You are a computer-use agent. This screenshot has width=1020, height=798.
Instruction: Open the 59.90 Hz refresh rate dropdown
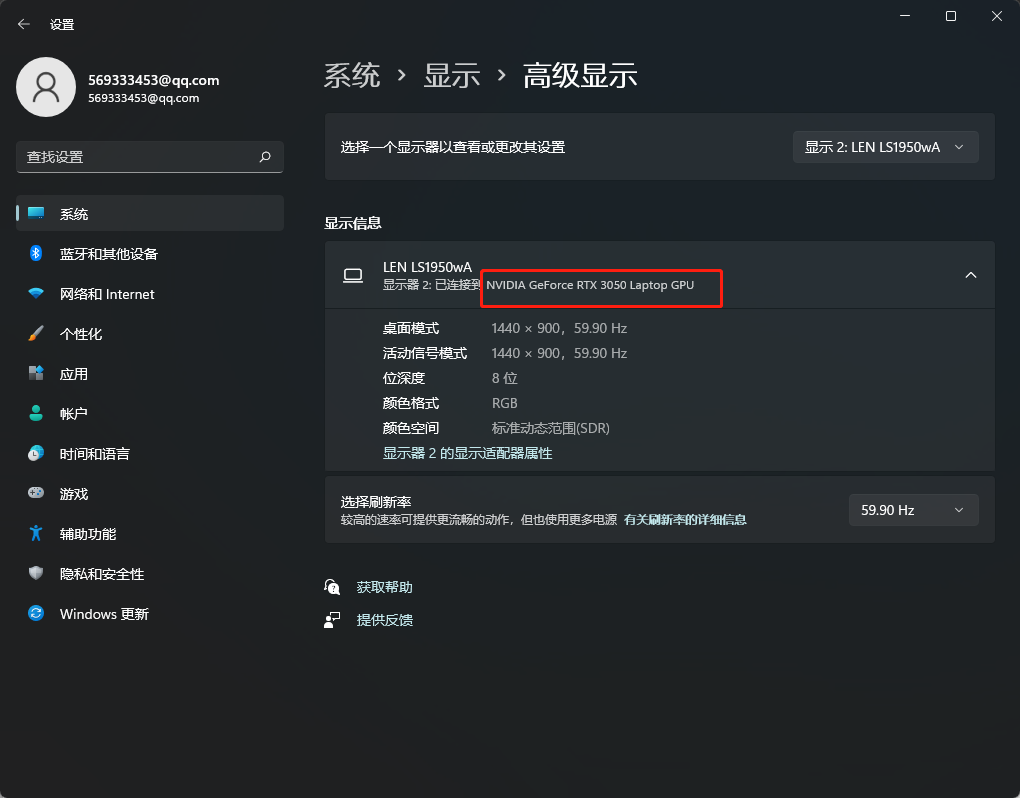point(913,510)
